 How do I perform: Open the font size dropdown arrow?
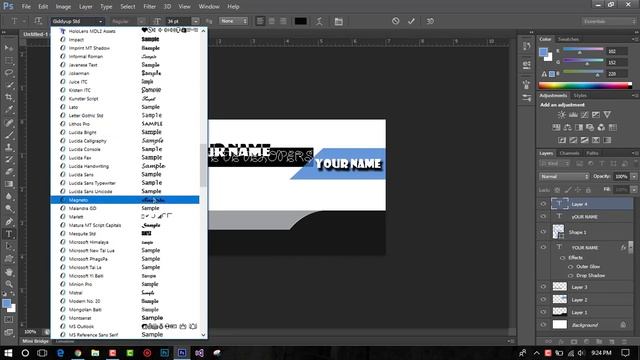pyautogui.click(x=196, y=21)
